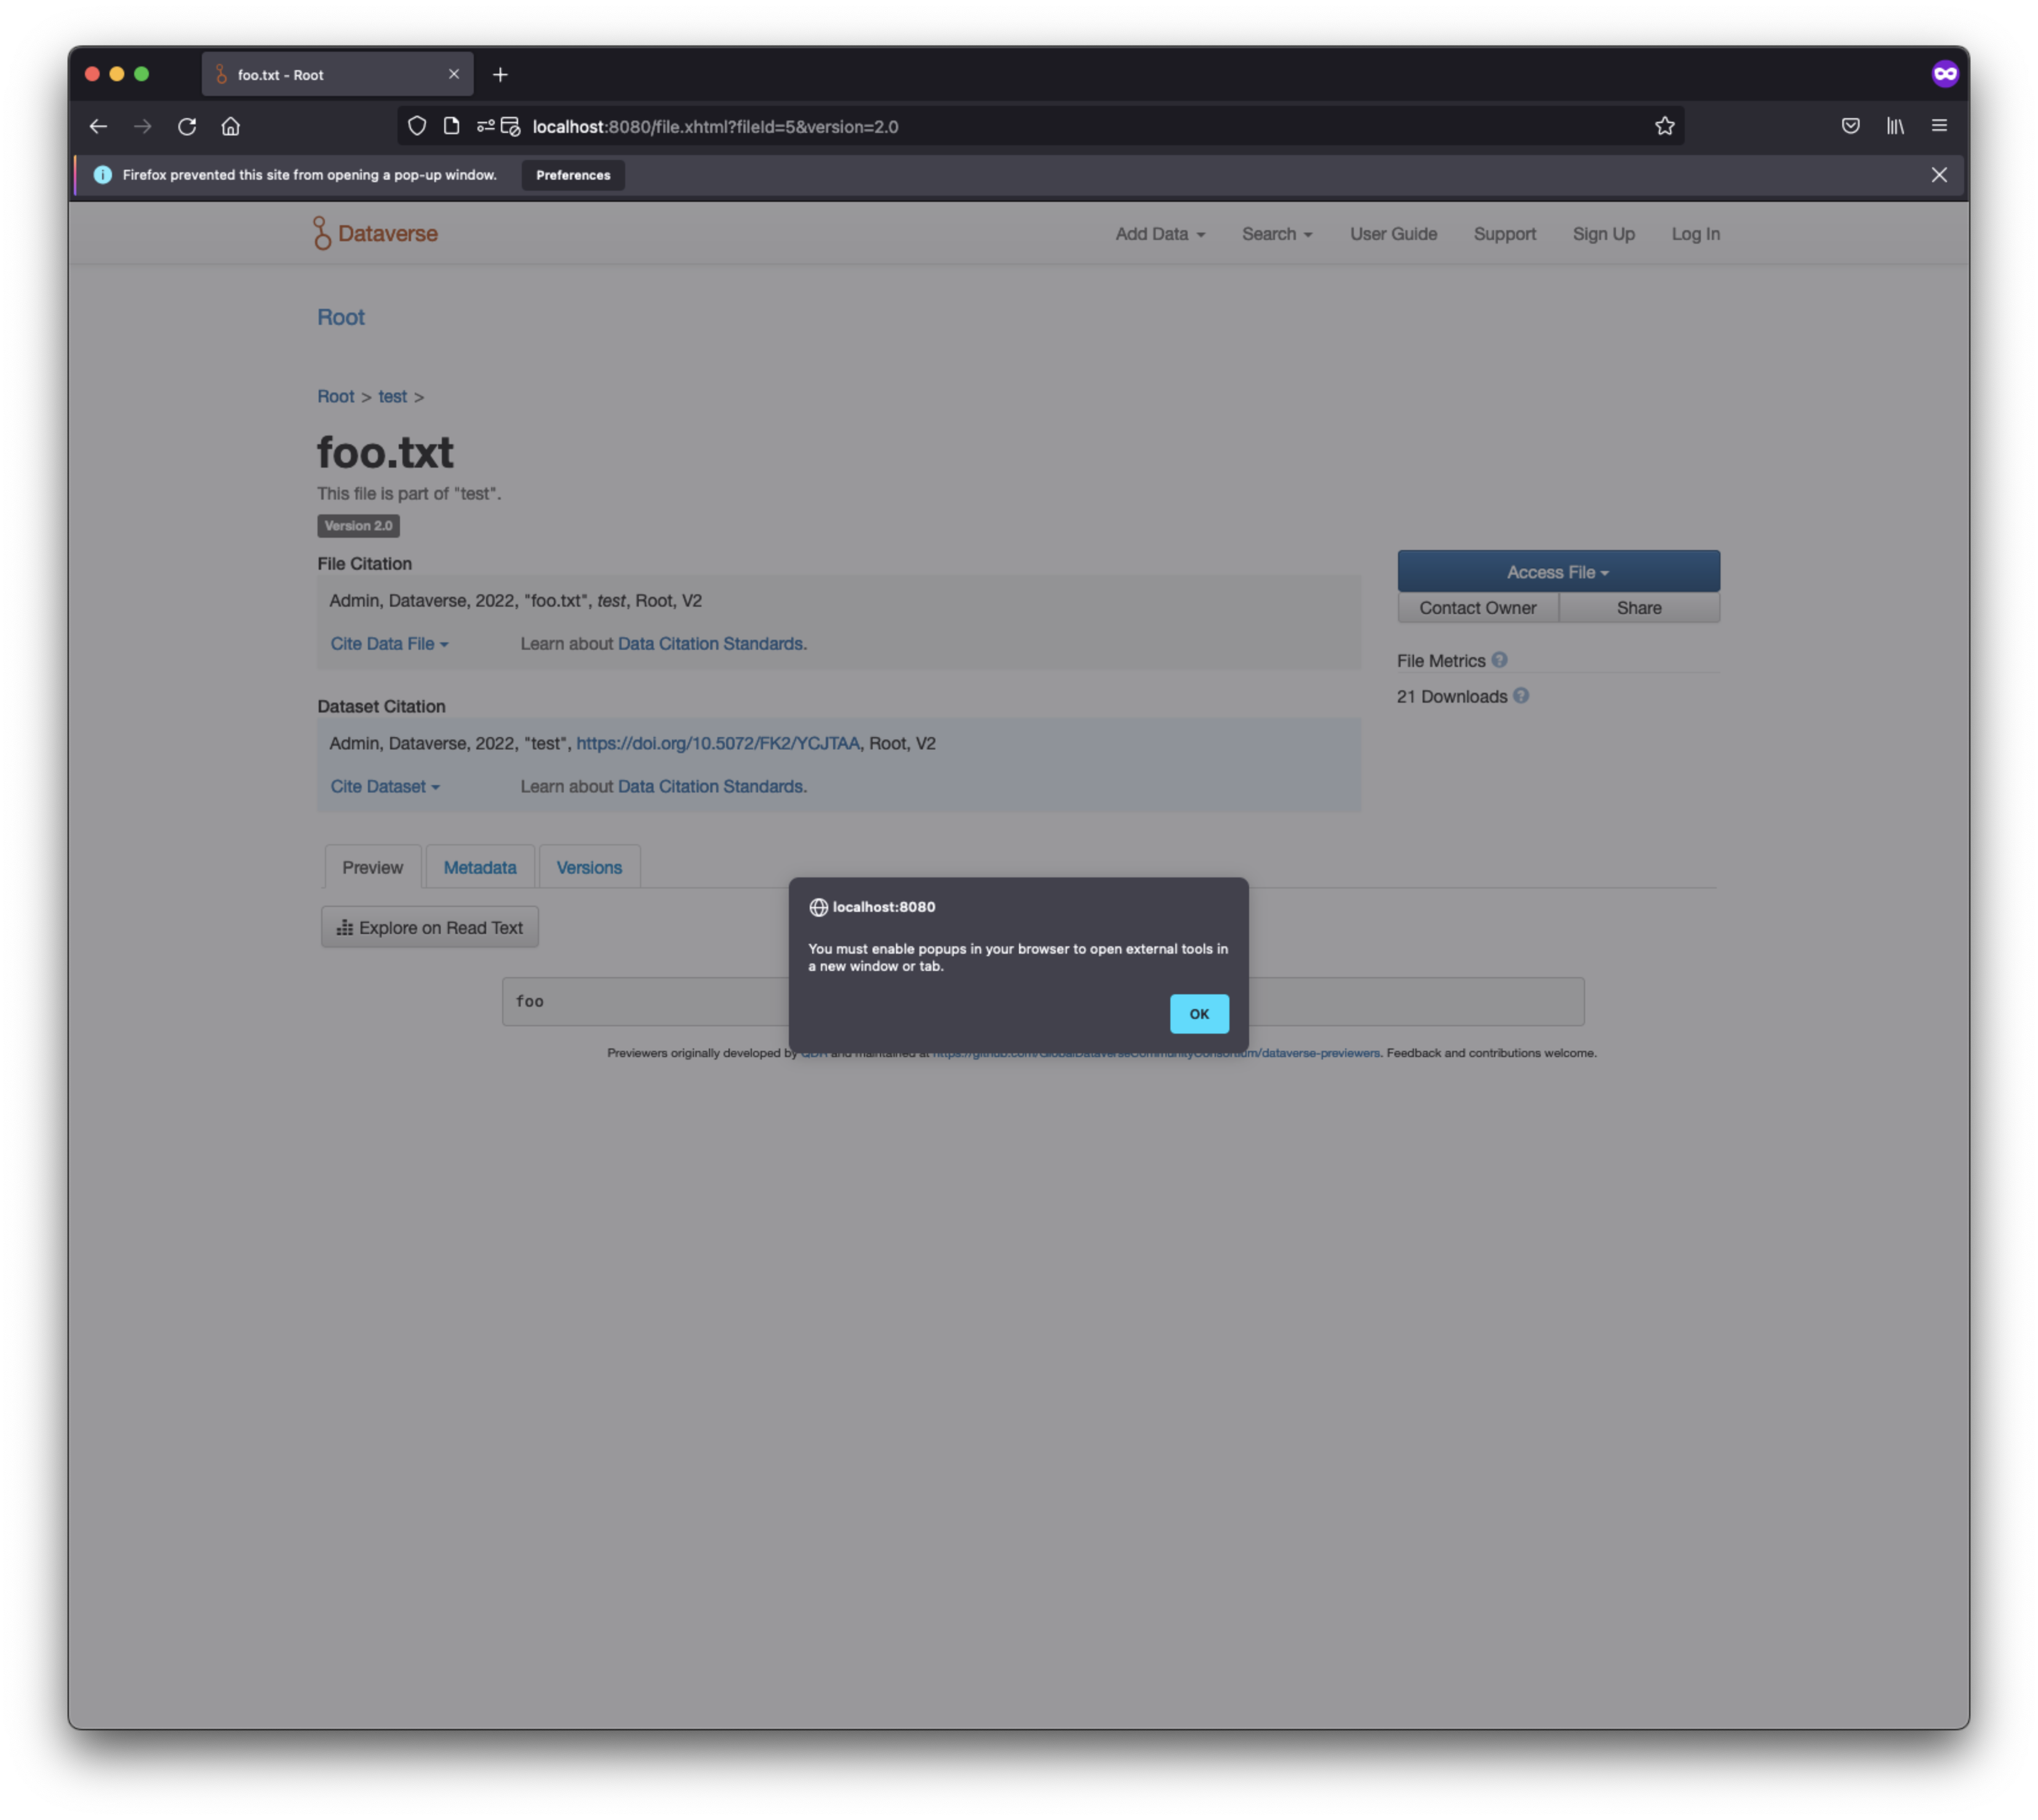The width and height of the screenshot is (2038, 1820).
Task: Go back with the browser back arrow
Action: 98,126
